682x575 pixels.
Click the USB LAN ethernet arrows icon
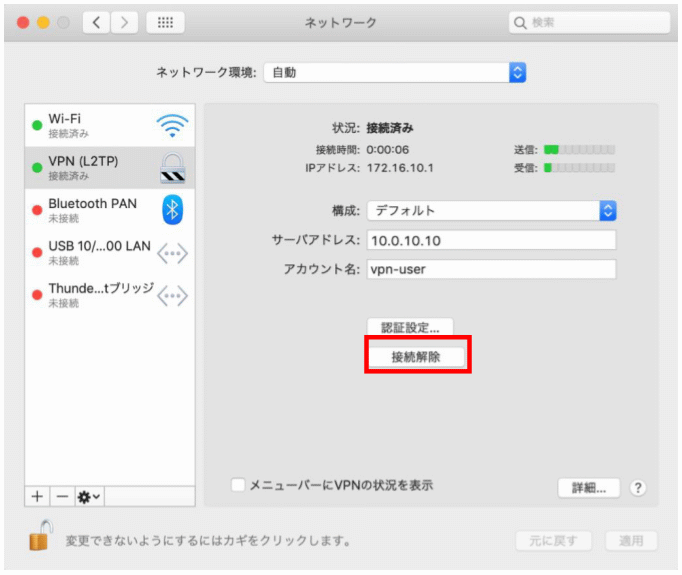pyautogui.click(x=172, y=252)
